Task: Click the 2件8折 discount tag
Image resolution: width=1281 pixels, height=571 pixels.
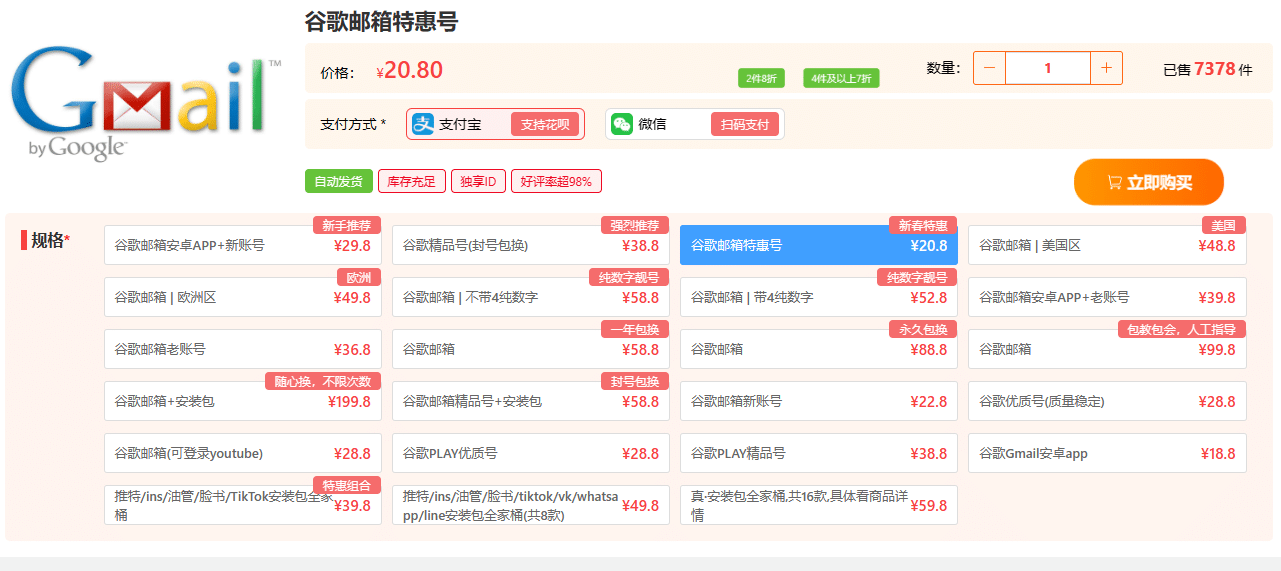Action: click(x=762, y=78)
